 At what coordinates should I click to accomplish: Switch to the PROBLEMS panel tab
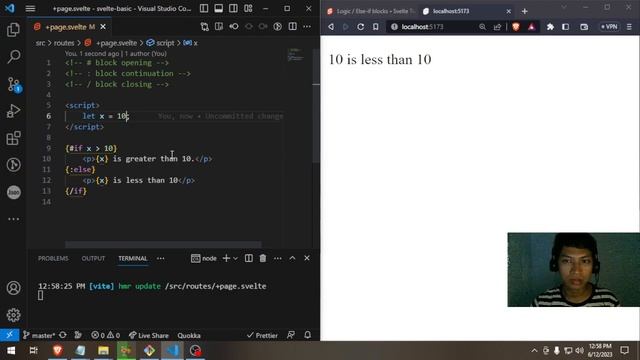coord(53,258)
